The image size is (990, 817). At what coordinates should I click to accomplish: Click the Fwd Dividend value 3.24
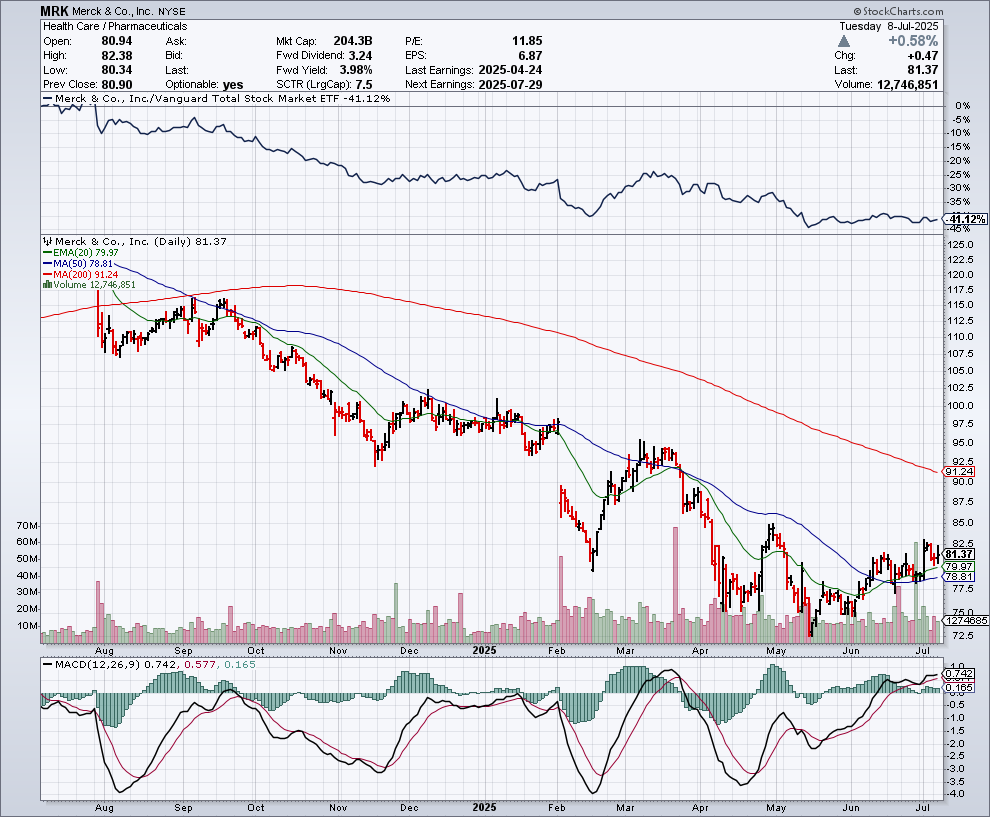click(361, 56)
